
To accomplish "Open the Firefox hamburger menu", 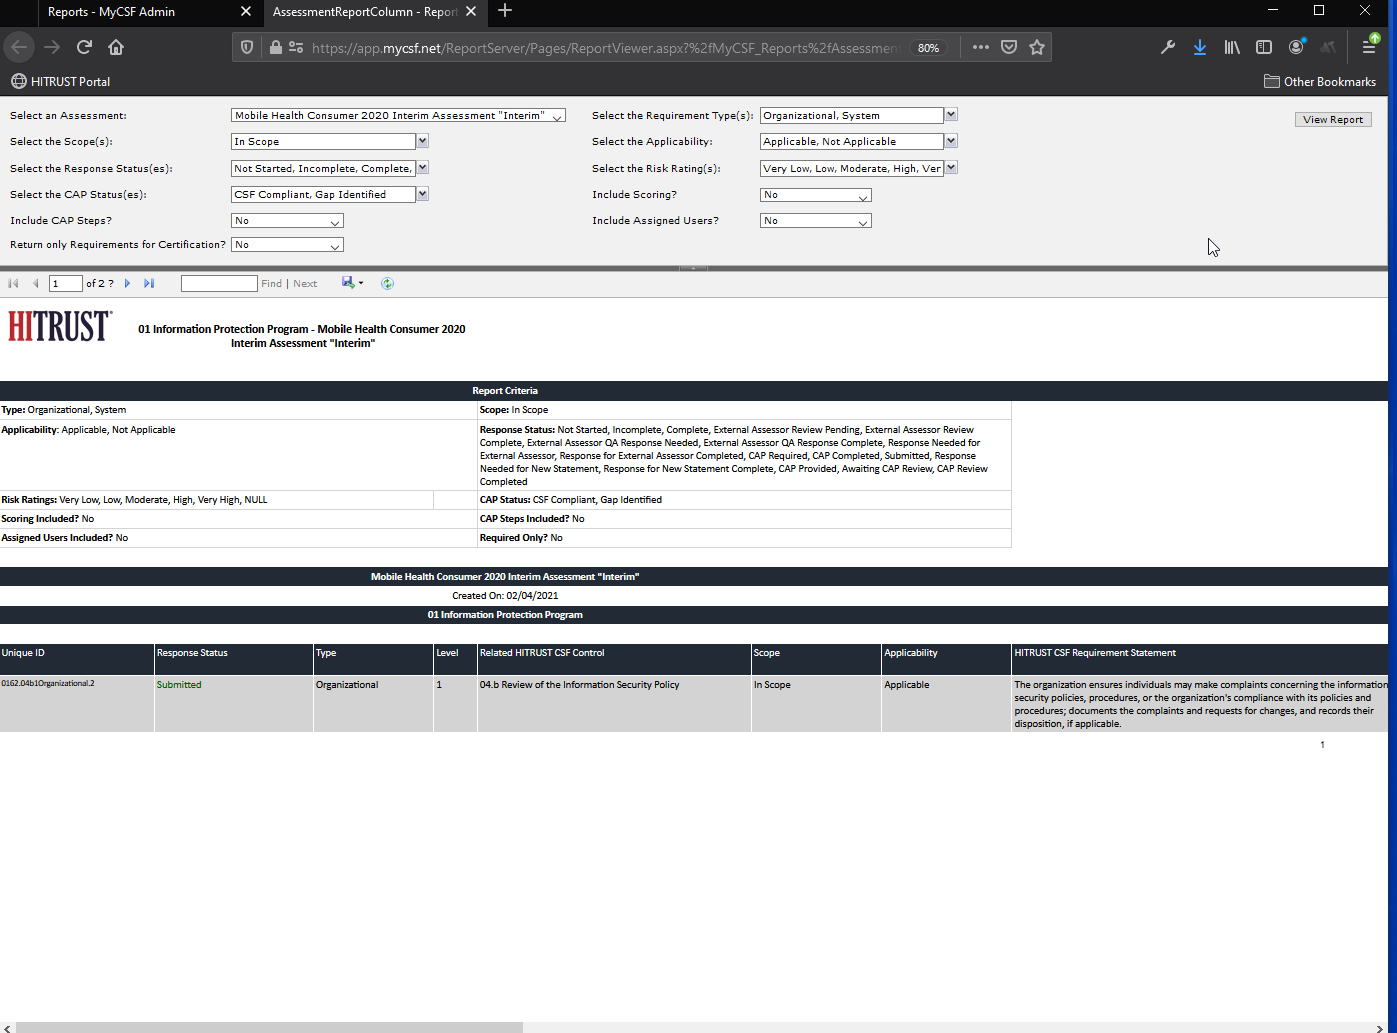I will click(x=1369, y=47).
